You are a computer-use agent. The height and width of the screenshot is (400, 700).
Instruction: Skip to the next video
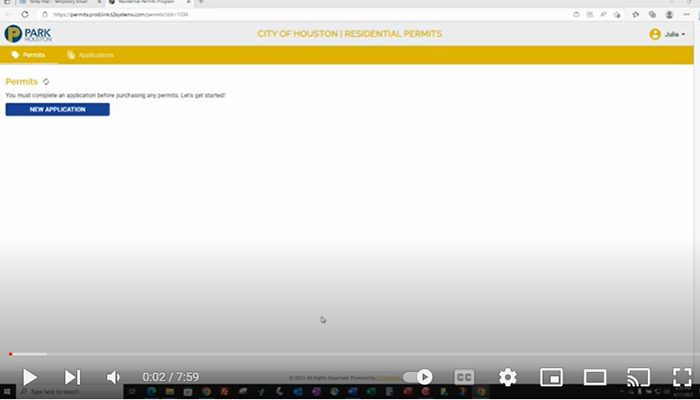tap(72, 377)
